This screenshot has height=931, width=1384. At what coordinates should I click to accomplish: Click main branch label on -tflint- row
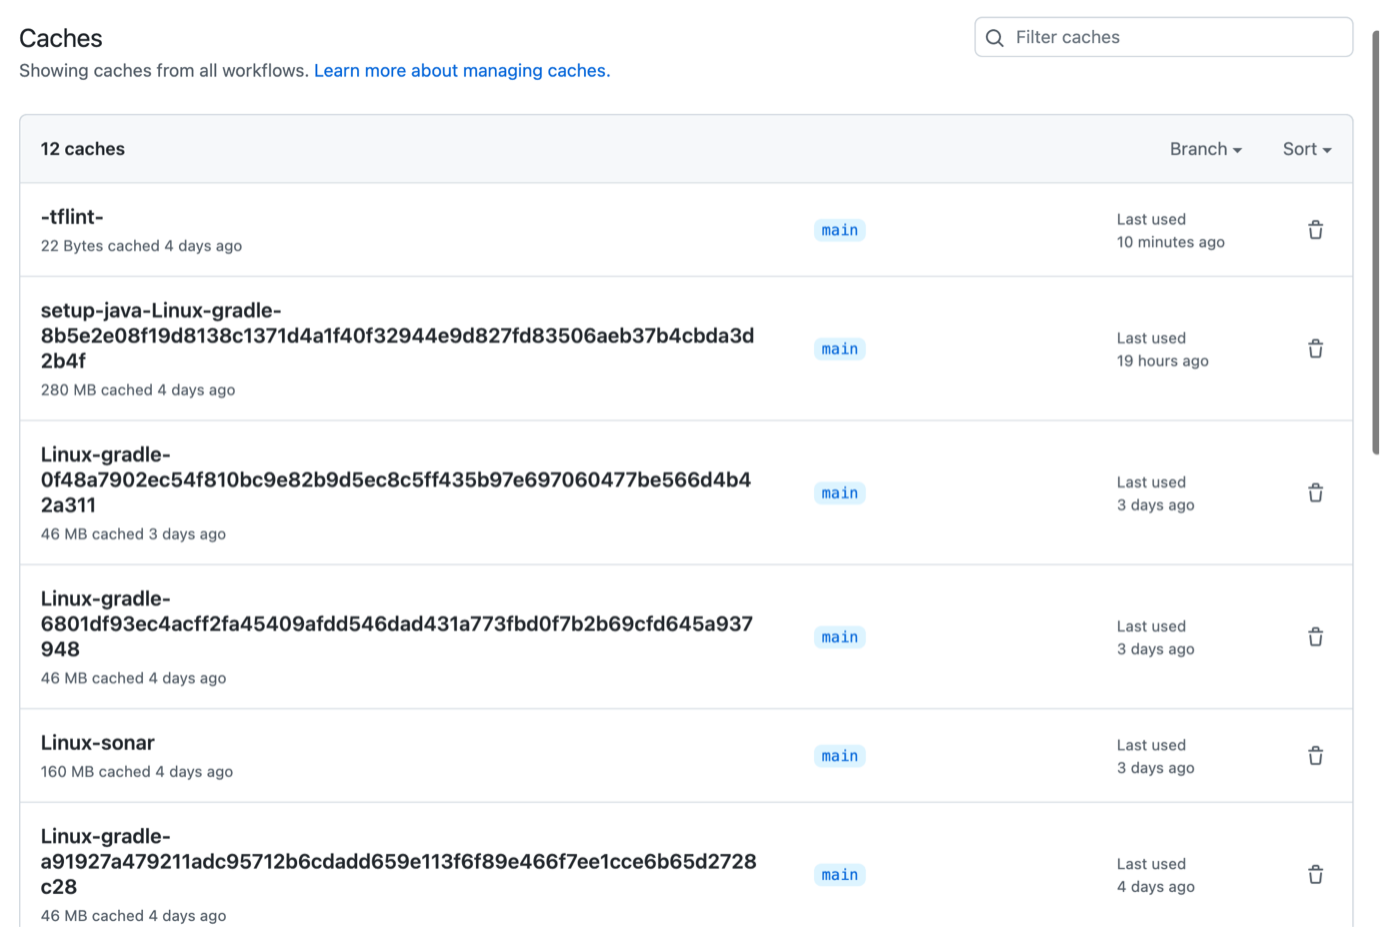[839, 230]
